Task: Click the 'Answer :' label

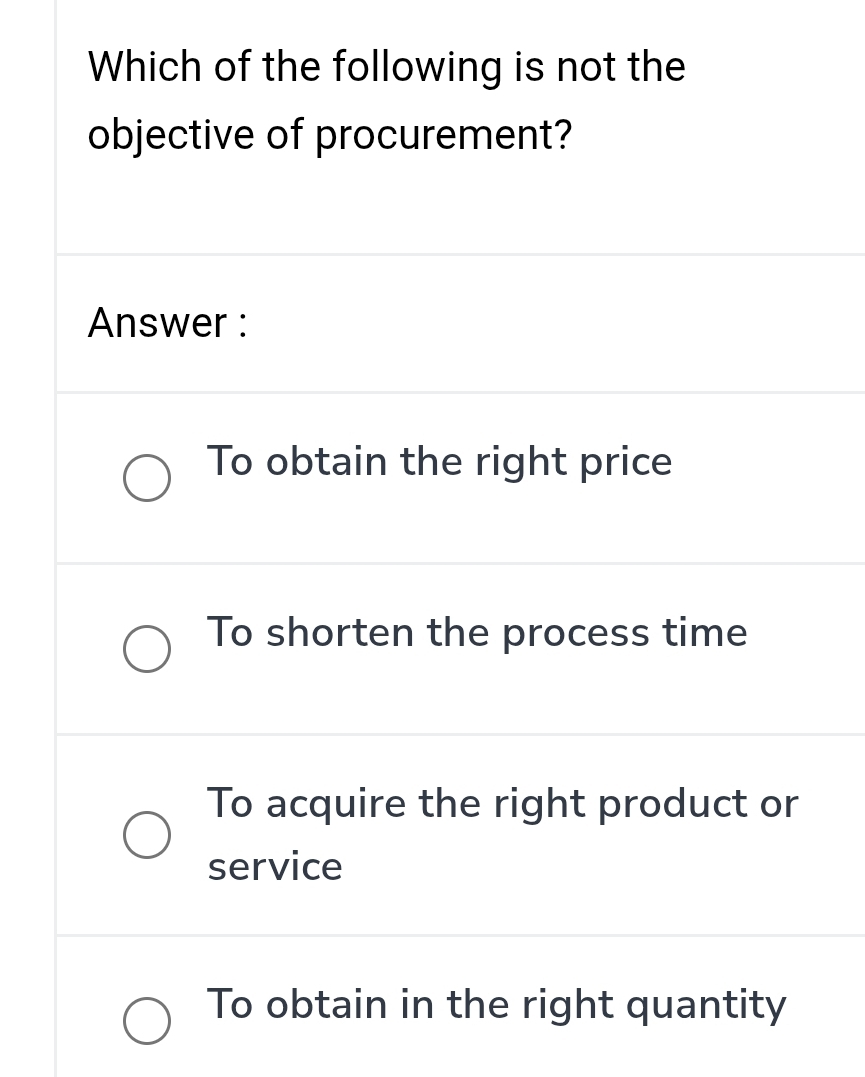Action: tap(166, 322)
